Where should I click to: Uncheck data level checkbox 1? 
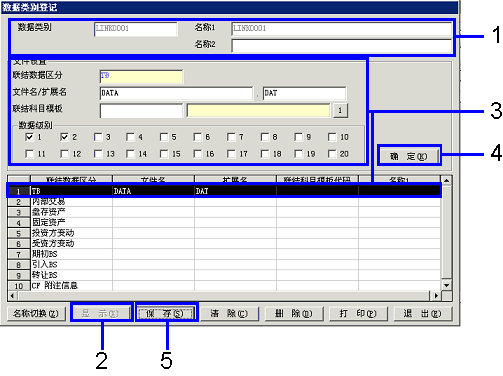(29, 137)
